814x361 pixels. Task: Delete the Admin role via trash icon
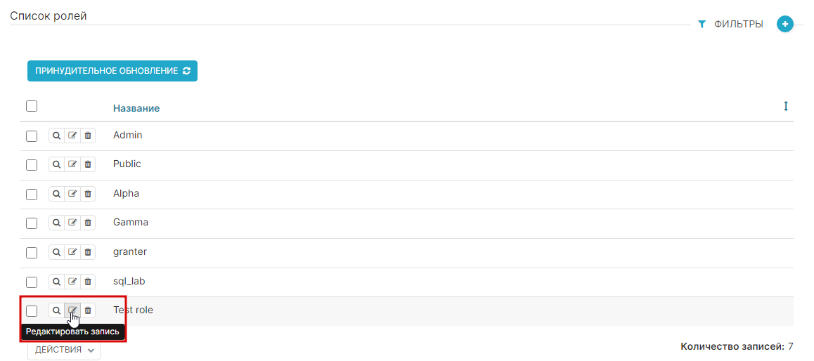pyautogui.click(x=88, y=136)
